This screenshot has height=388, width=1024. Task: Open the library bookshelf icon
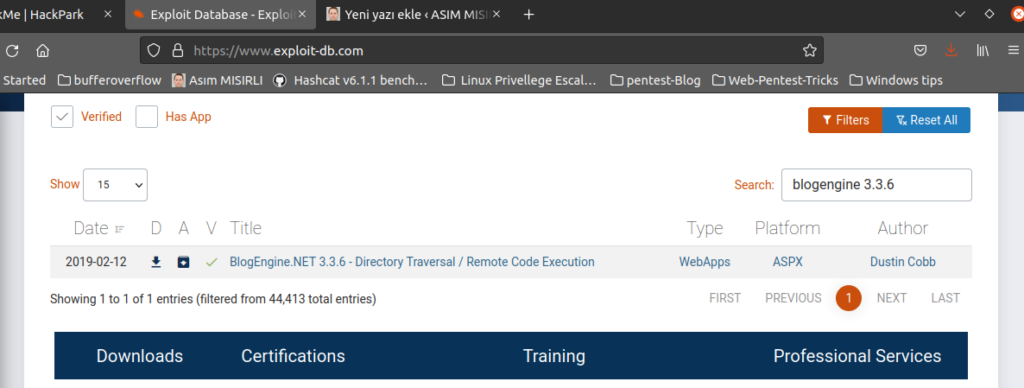click(x=983, y=50)
